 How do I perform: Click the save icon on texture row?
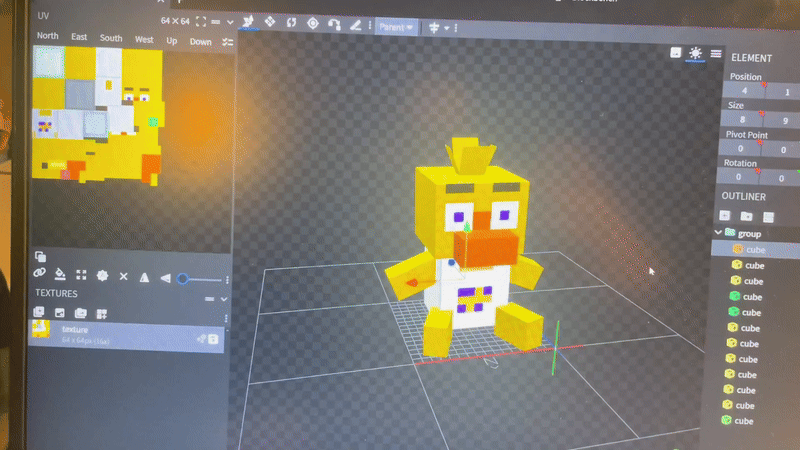(x=213, y=339)
